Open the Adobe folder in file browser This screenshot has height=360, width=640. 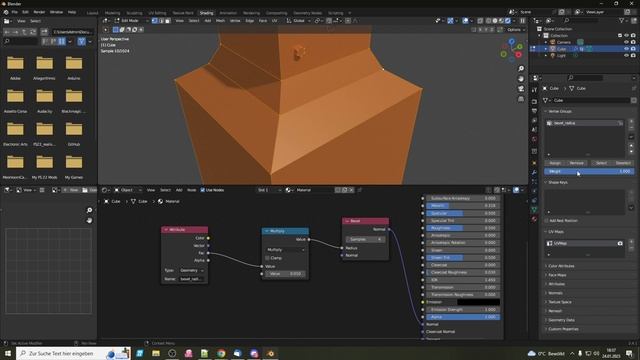click(15, 67)
